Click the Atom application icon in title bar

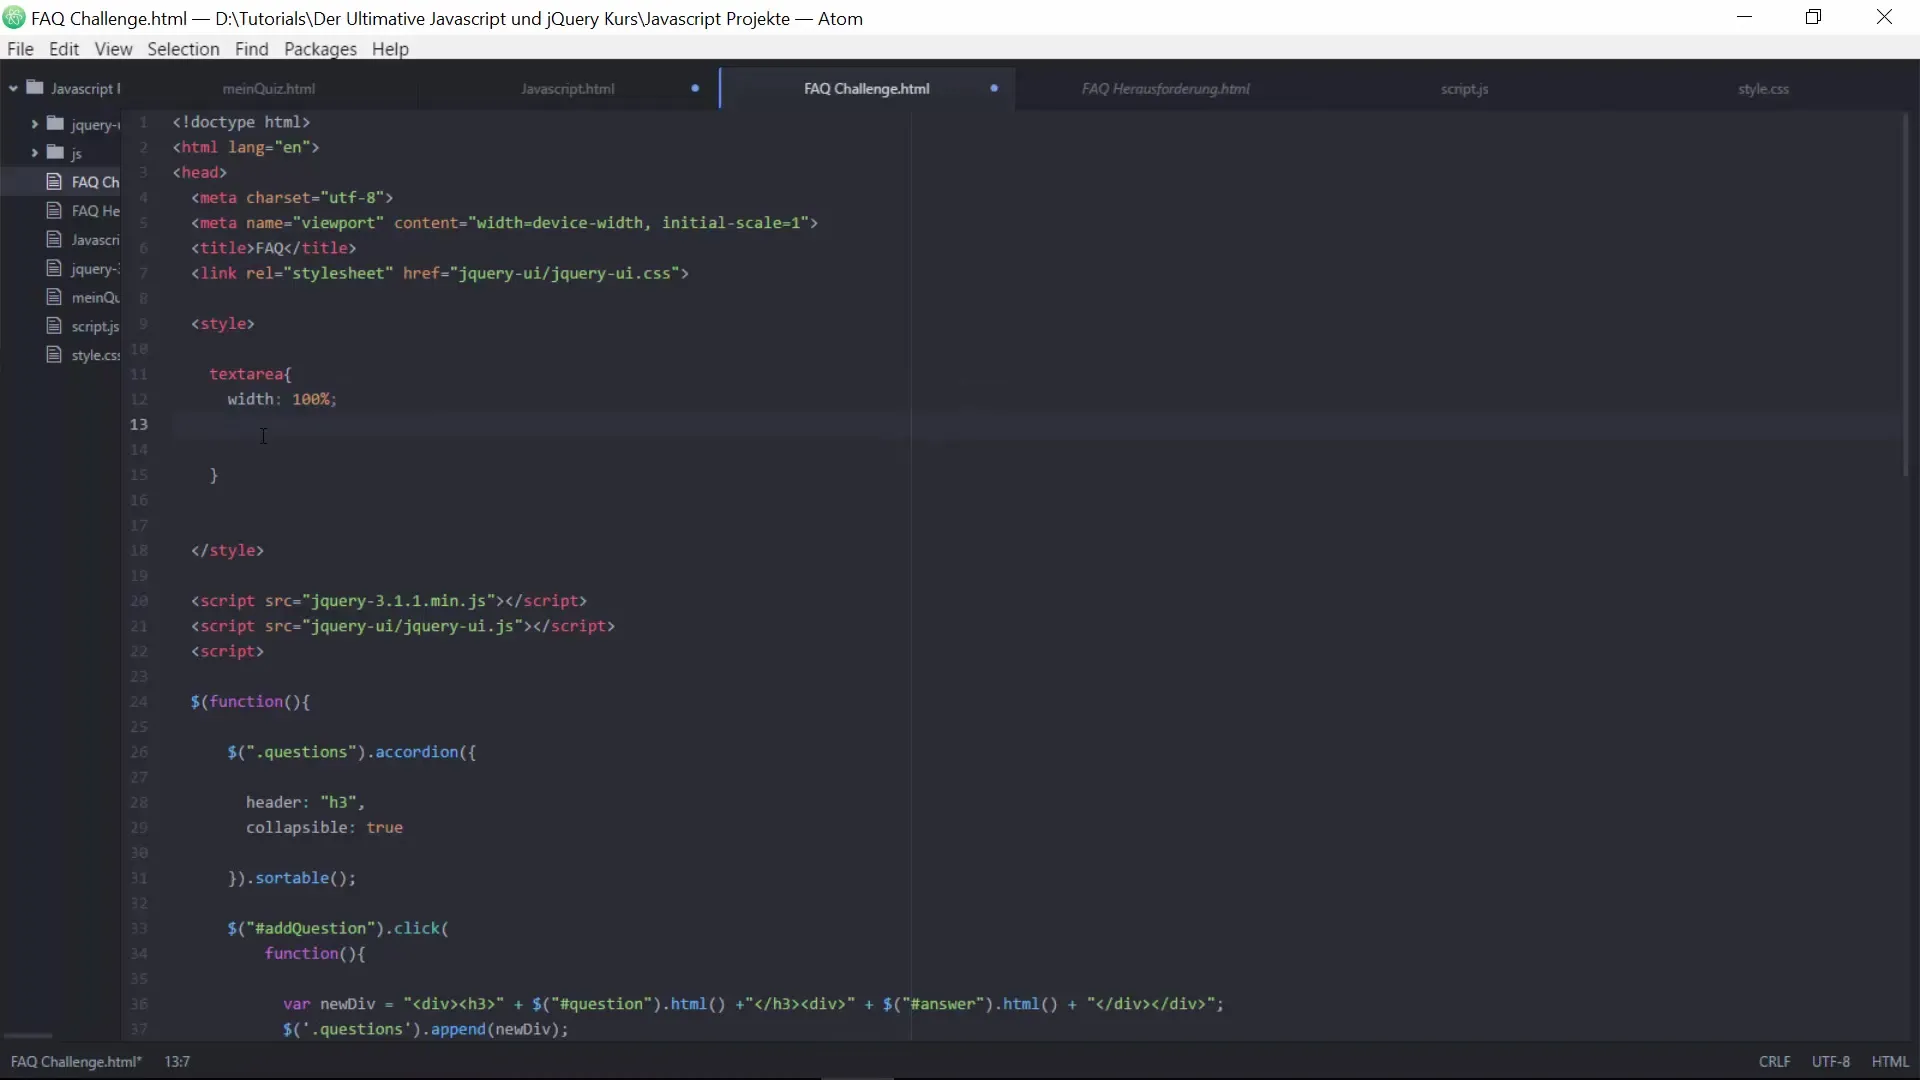pos(14,18)
